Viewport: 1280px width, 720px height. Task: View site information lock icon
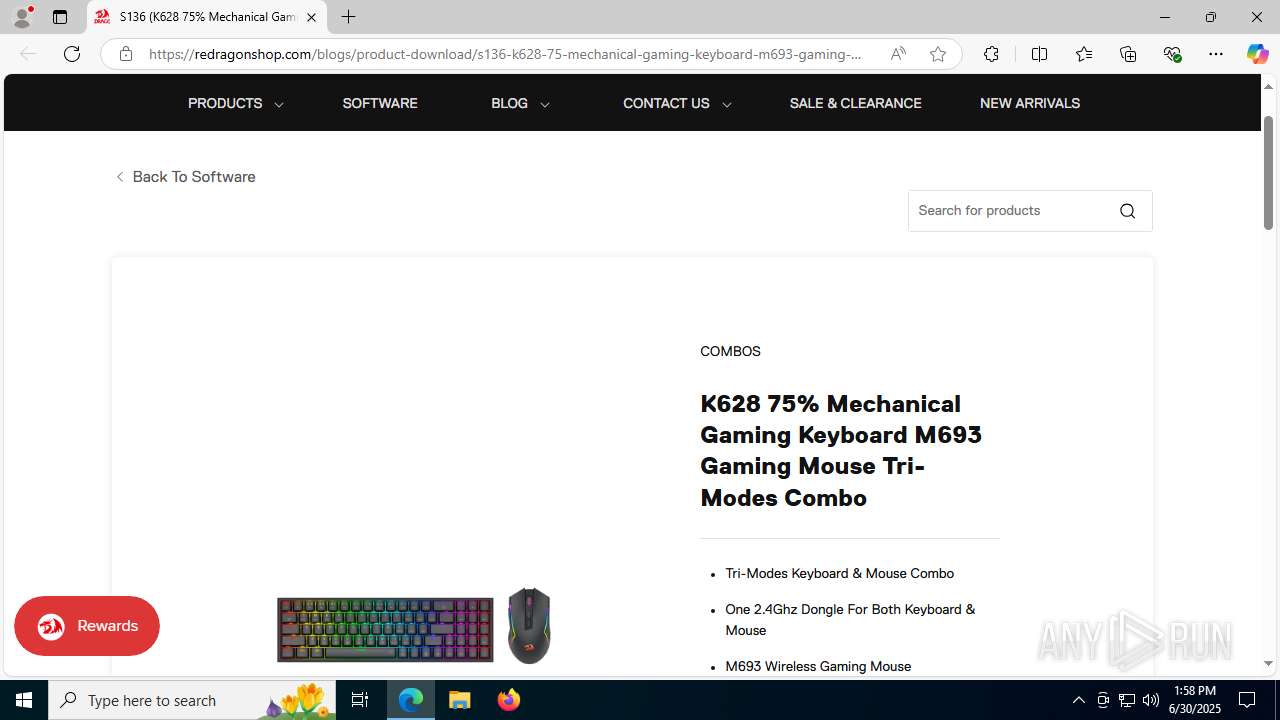click(x=126, y=54)
